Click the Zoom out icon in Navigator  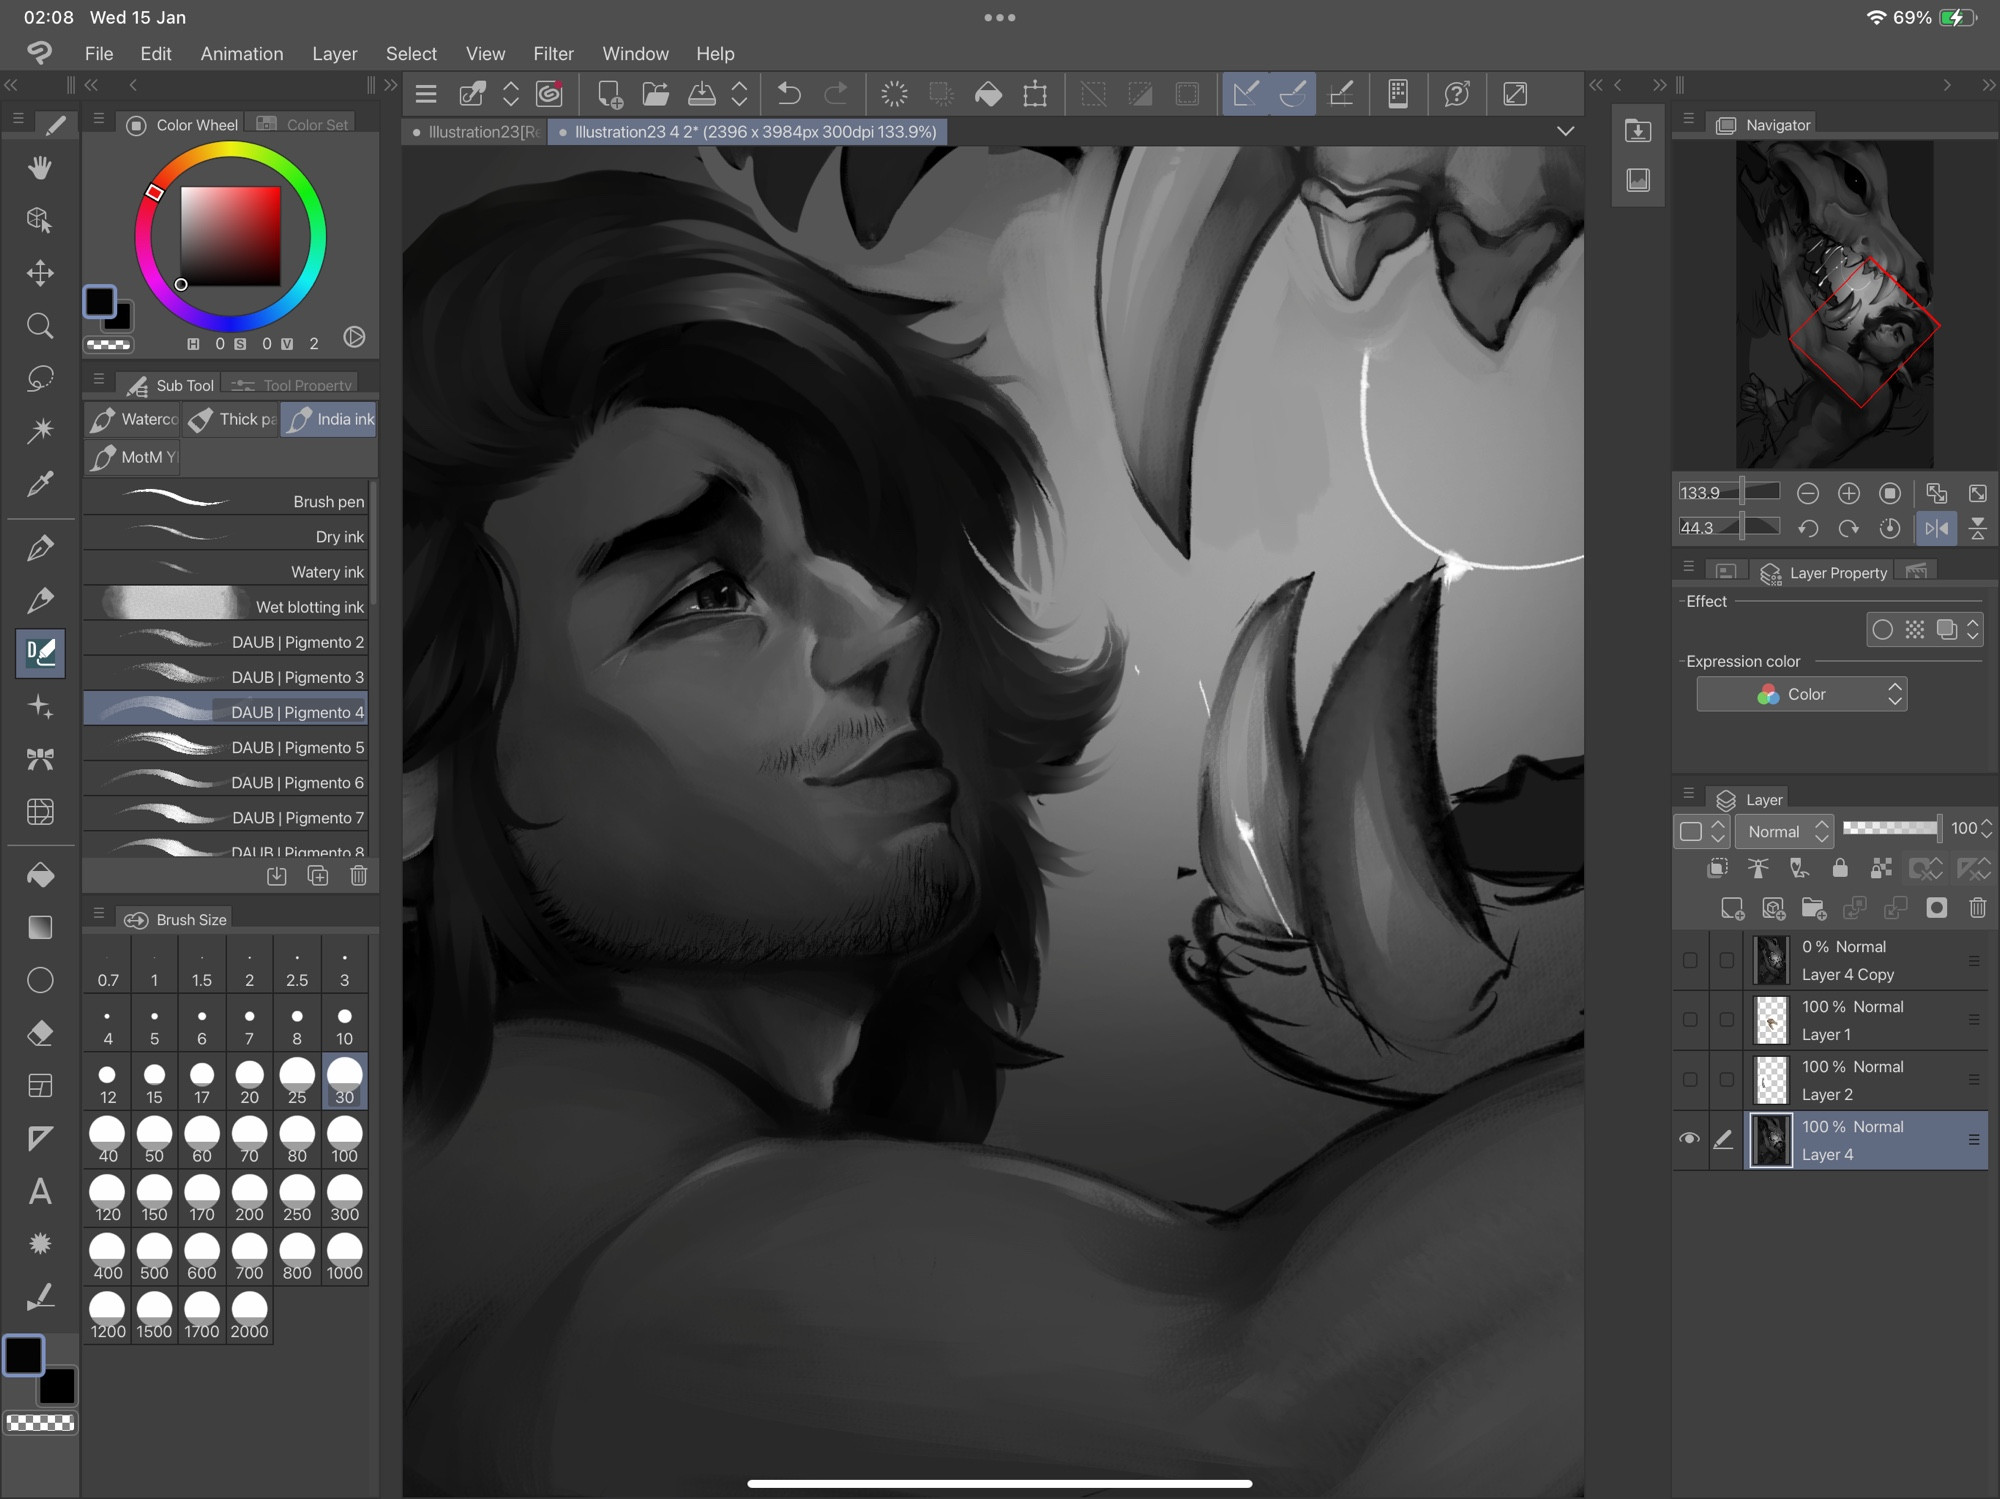(x=1807, y=493)
